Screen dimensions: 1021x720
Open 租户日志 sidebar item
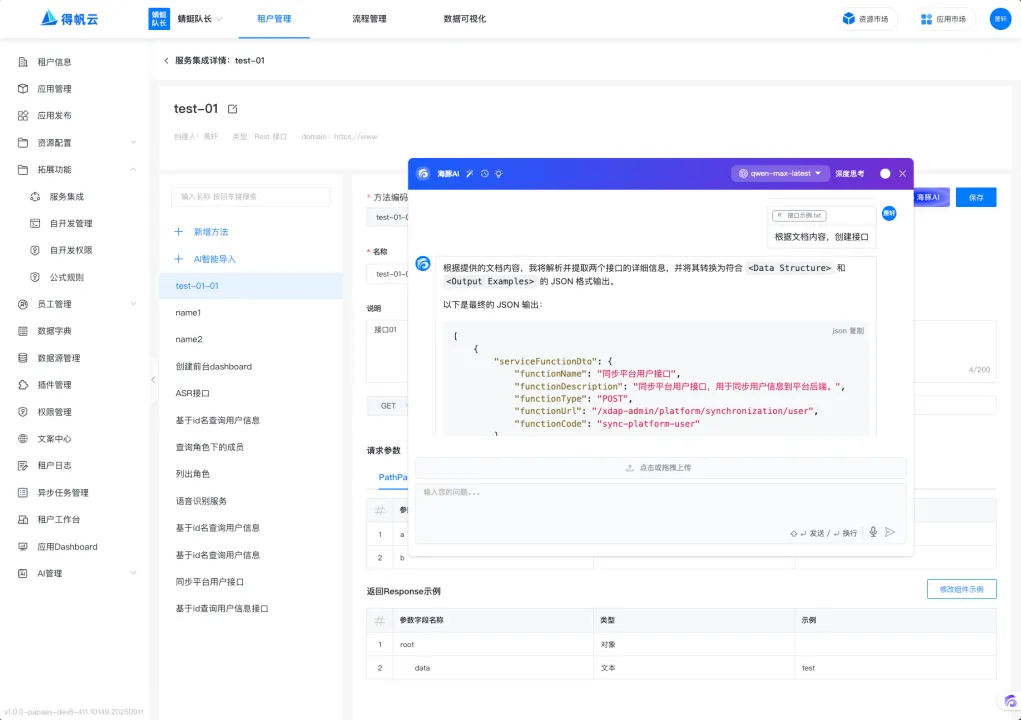[54, 465]
